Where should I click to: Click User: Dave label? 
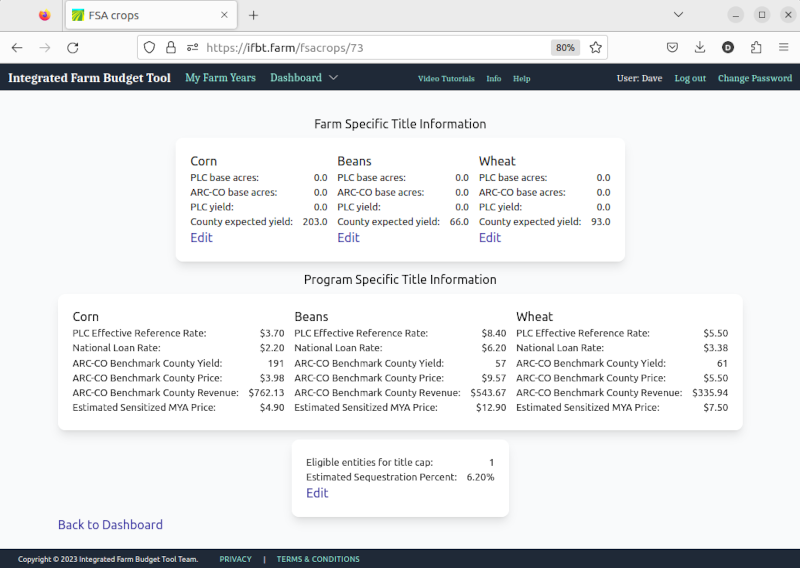point(639,78)
